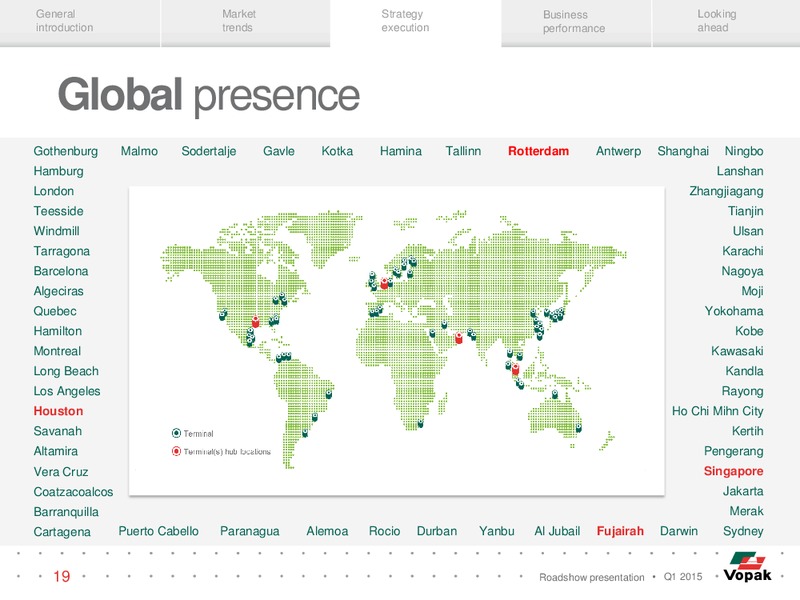Click the Durban terminal marker in South Africa
The image size is (800, 600).
(x=420, y=423)
